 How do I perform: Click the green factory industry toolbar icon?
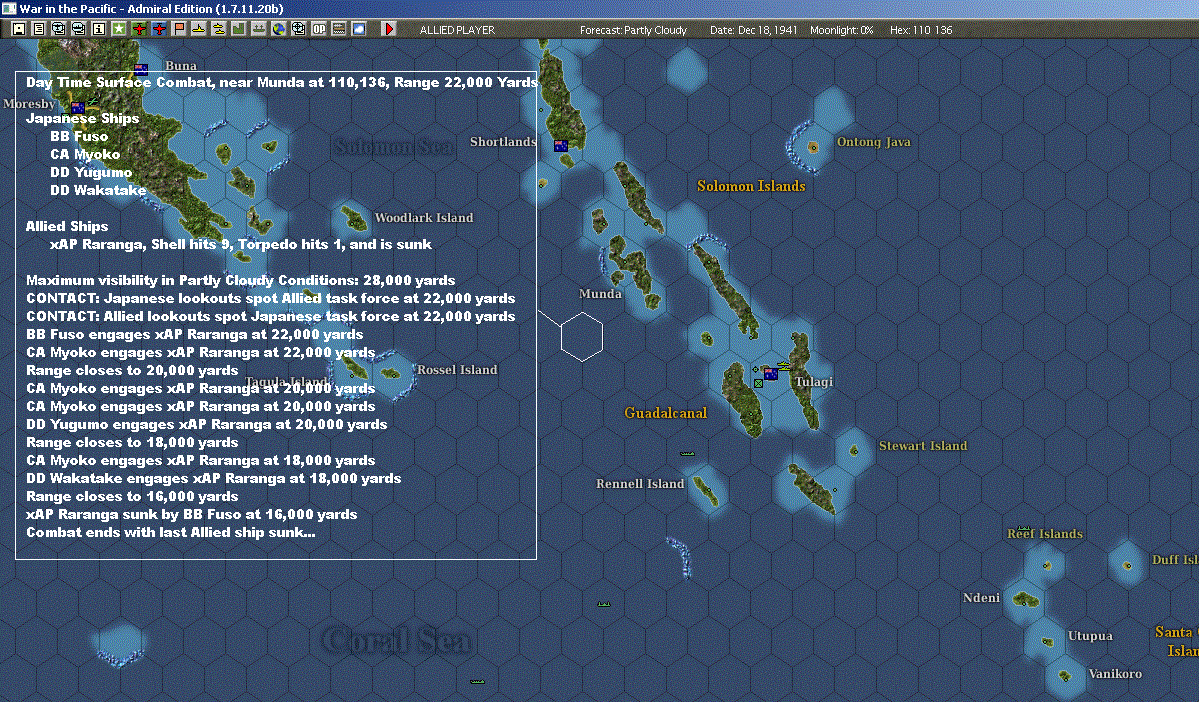click(239, 29)
